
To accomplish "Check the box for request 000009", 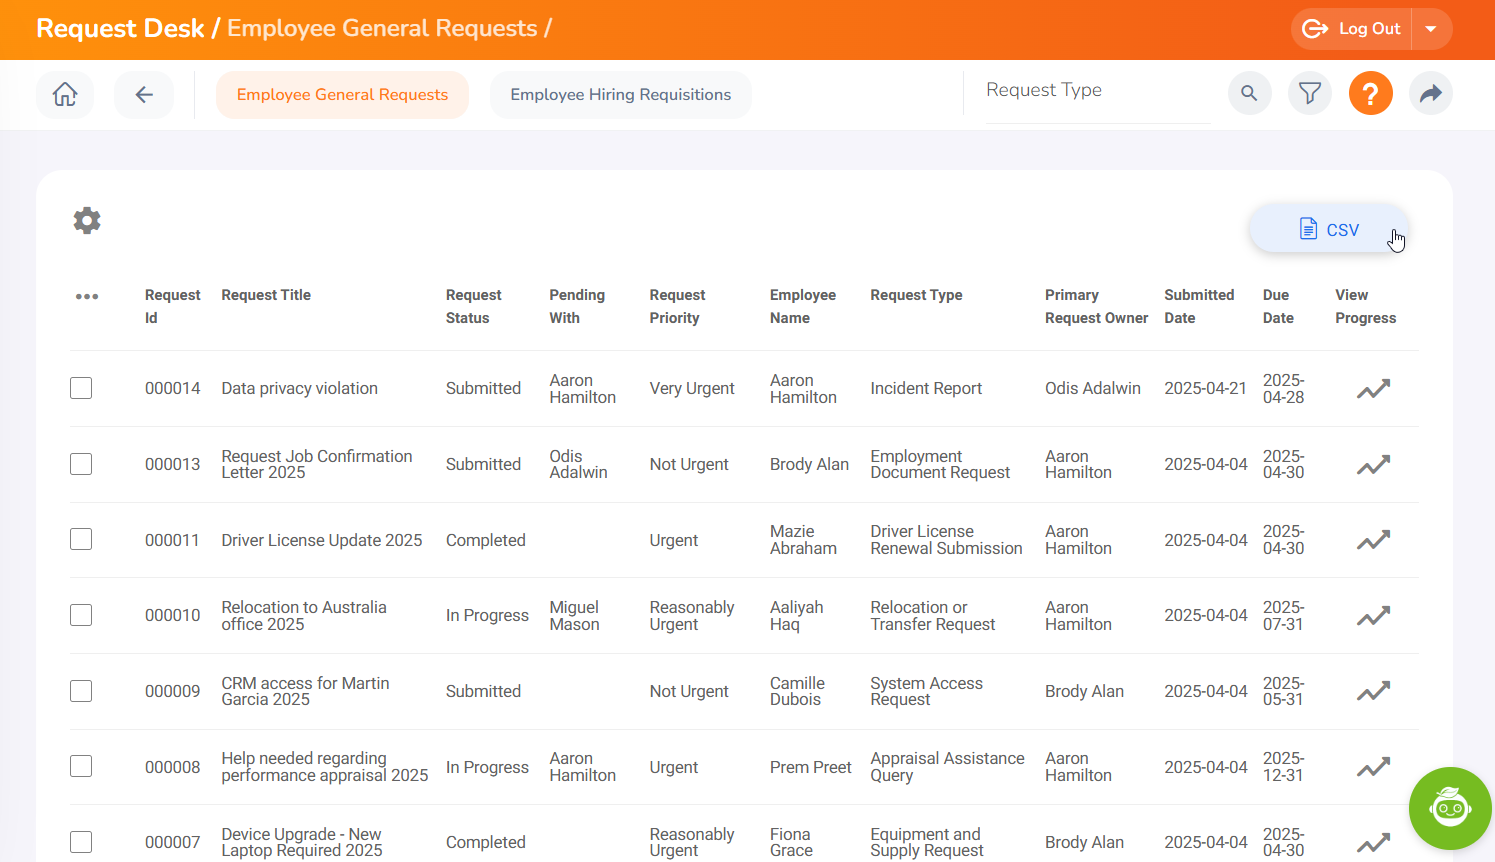I will coord(81,691).
